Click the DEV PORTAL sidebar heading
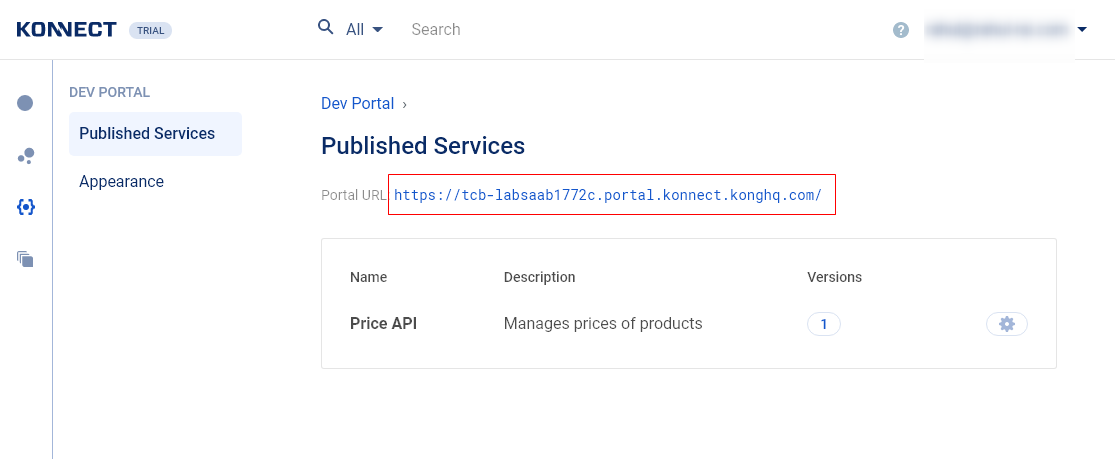The height and width of the screenshot is (459, 1115). pos(110,93)
